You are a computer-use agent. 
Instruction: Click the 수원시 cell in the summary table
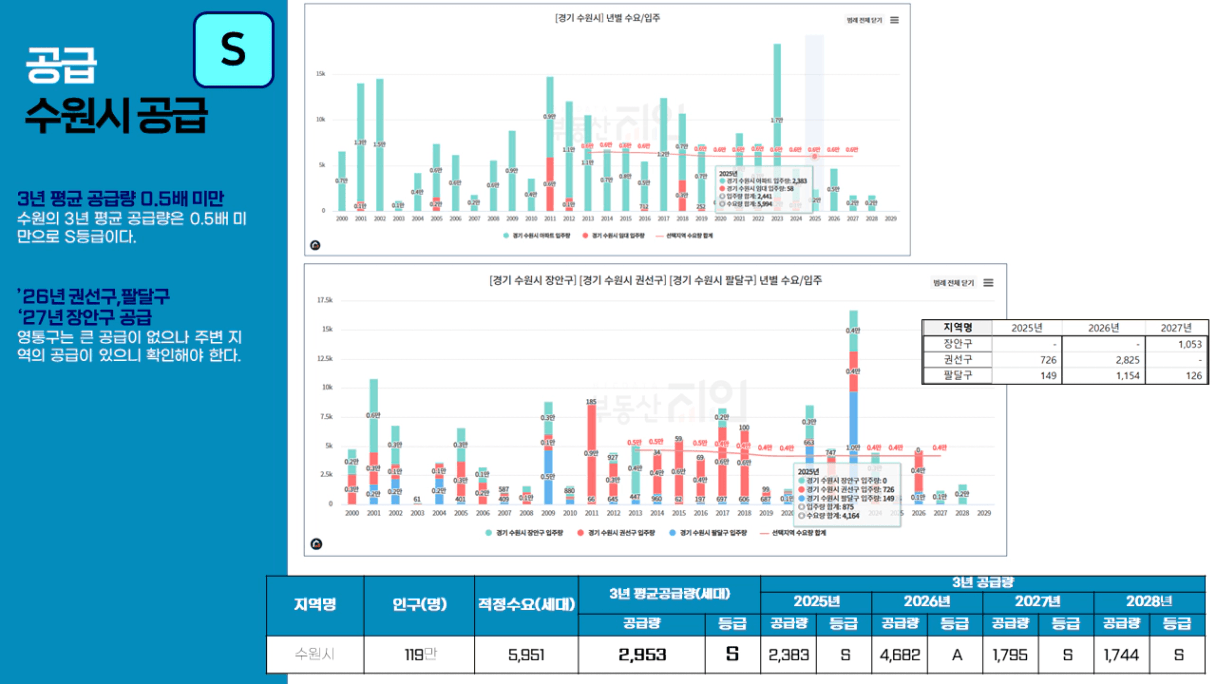(315, 654)
